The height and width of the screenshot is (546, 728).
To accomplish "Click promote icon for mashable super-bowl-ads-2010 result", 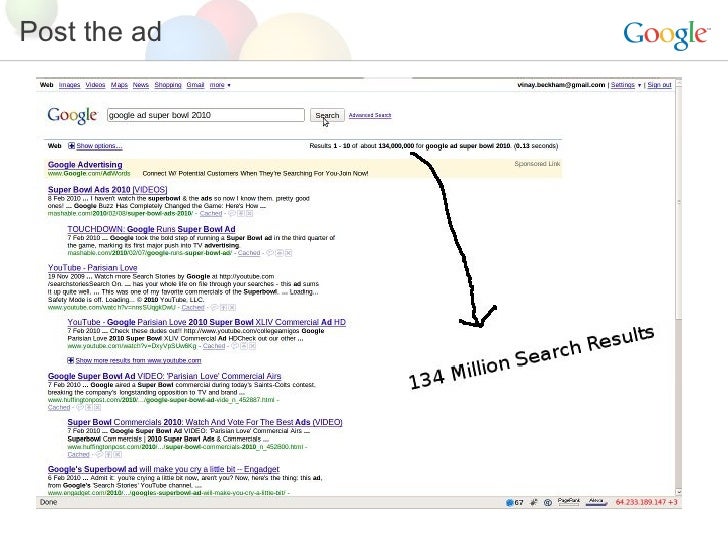I will click(x=241, y=214).
